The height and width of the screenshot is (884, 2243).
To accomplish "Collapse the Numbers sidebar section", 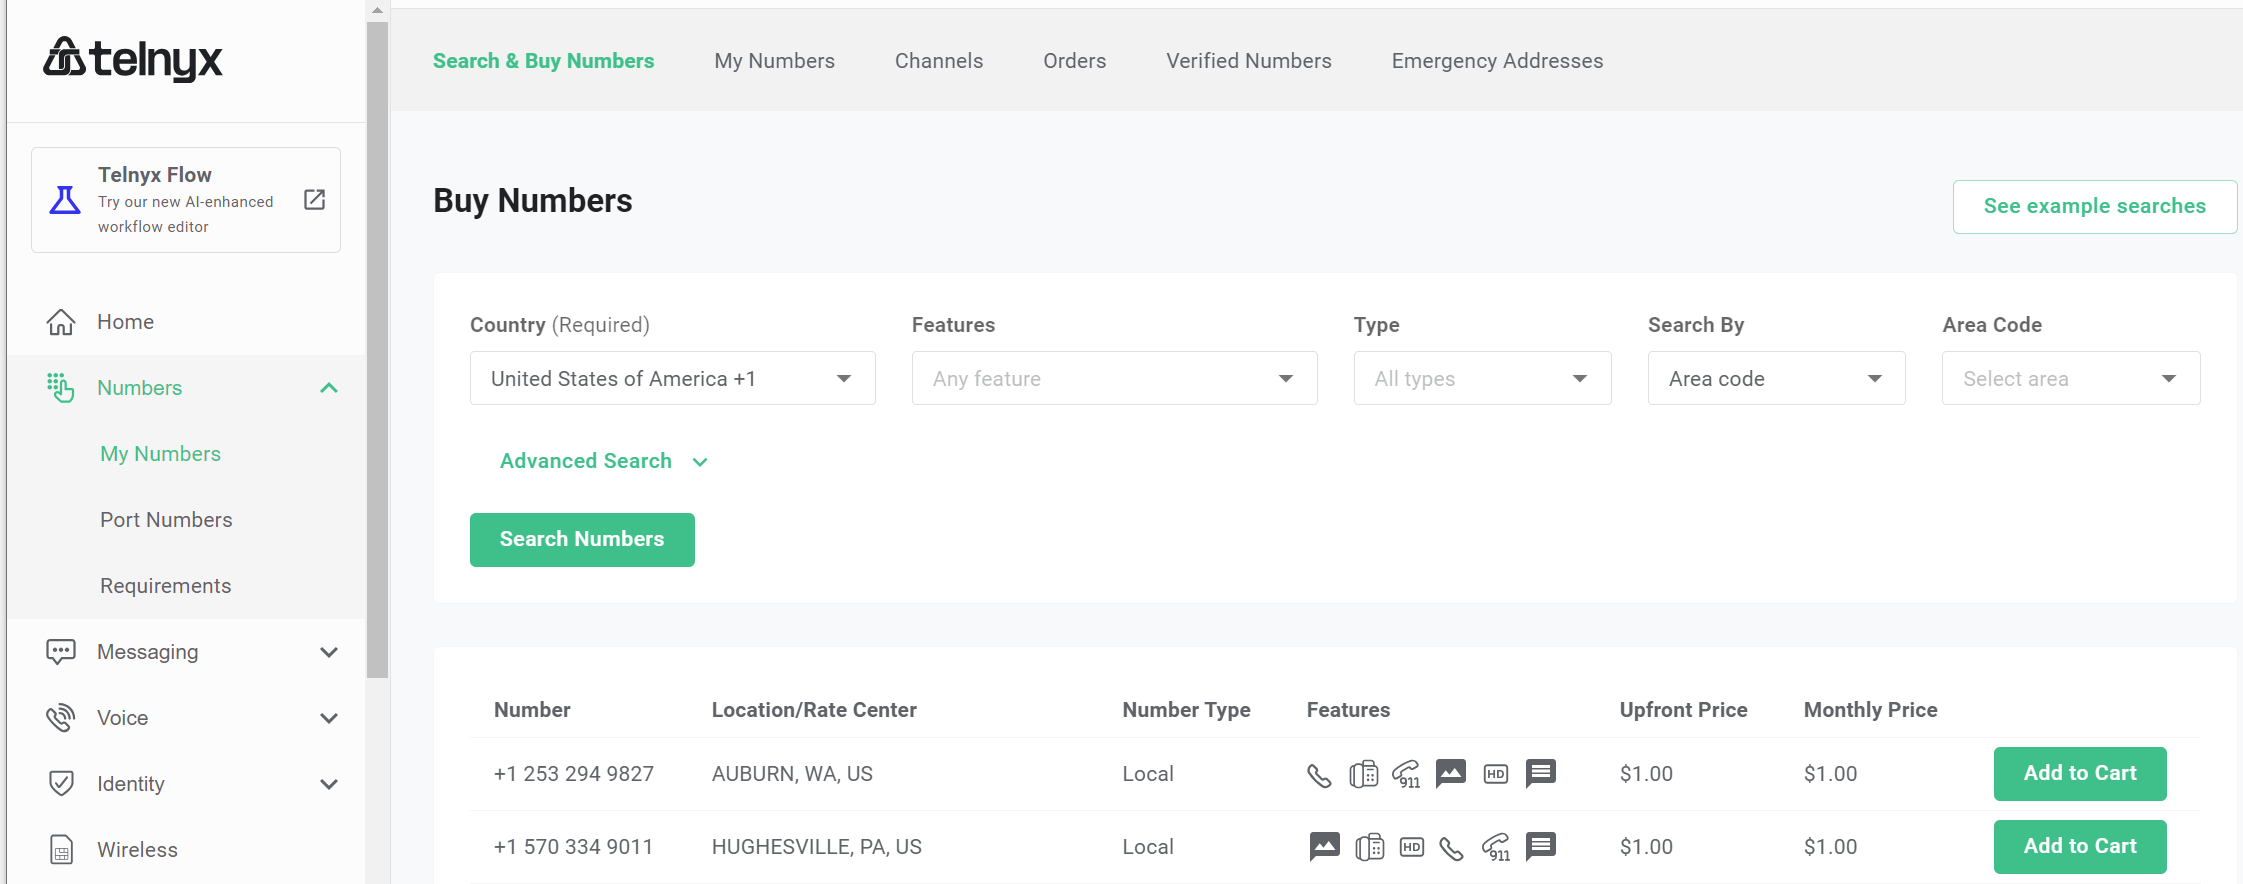I will [328, 388].
